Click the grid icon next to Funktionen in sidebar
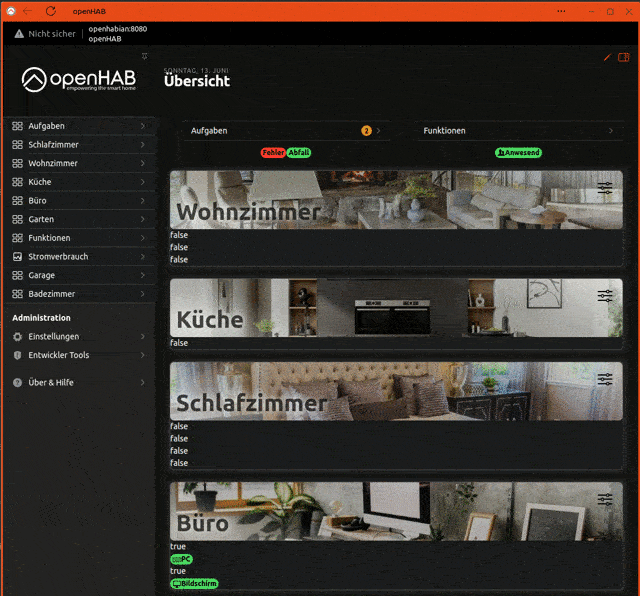 (x=18, y=238)
